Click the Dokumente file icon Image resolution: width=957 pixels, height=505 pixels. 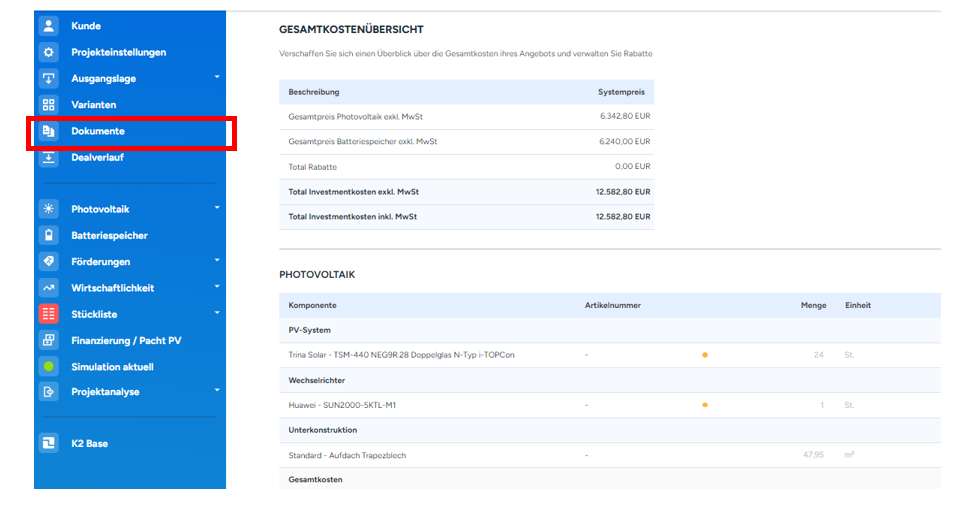[48, 131]
